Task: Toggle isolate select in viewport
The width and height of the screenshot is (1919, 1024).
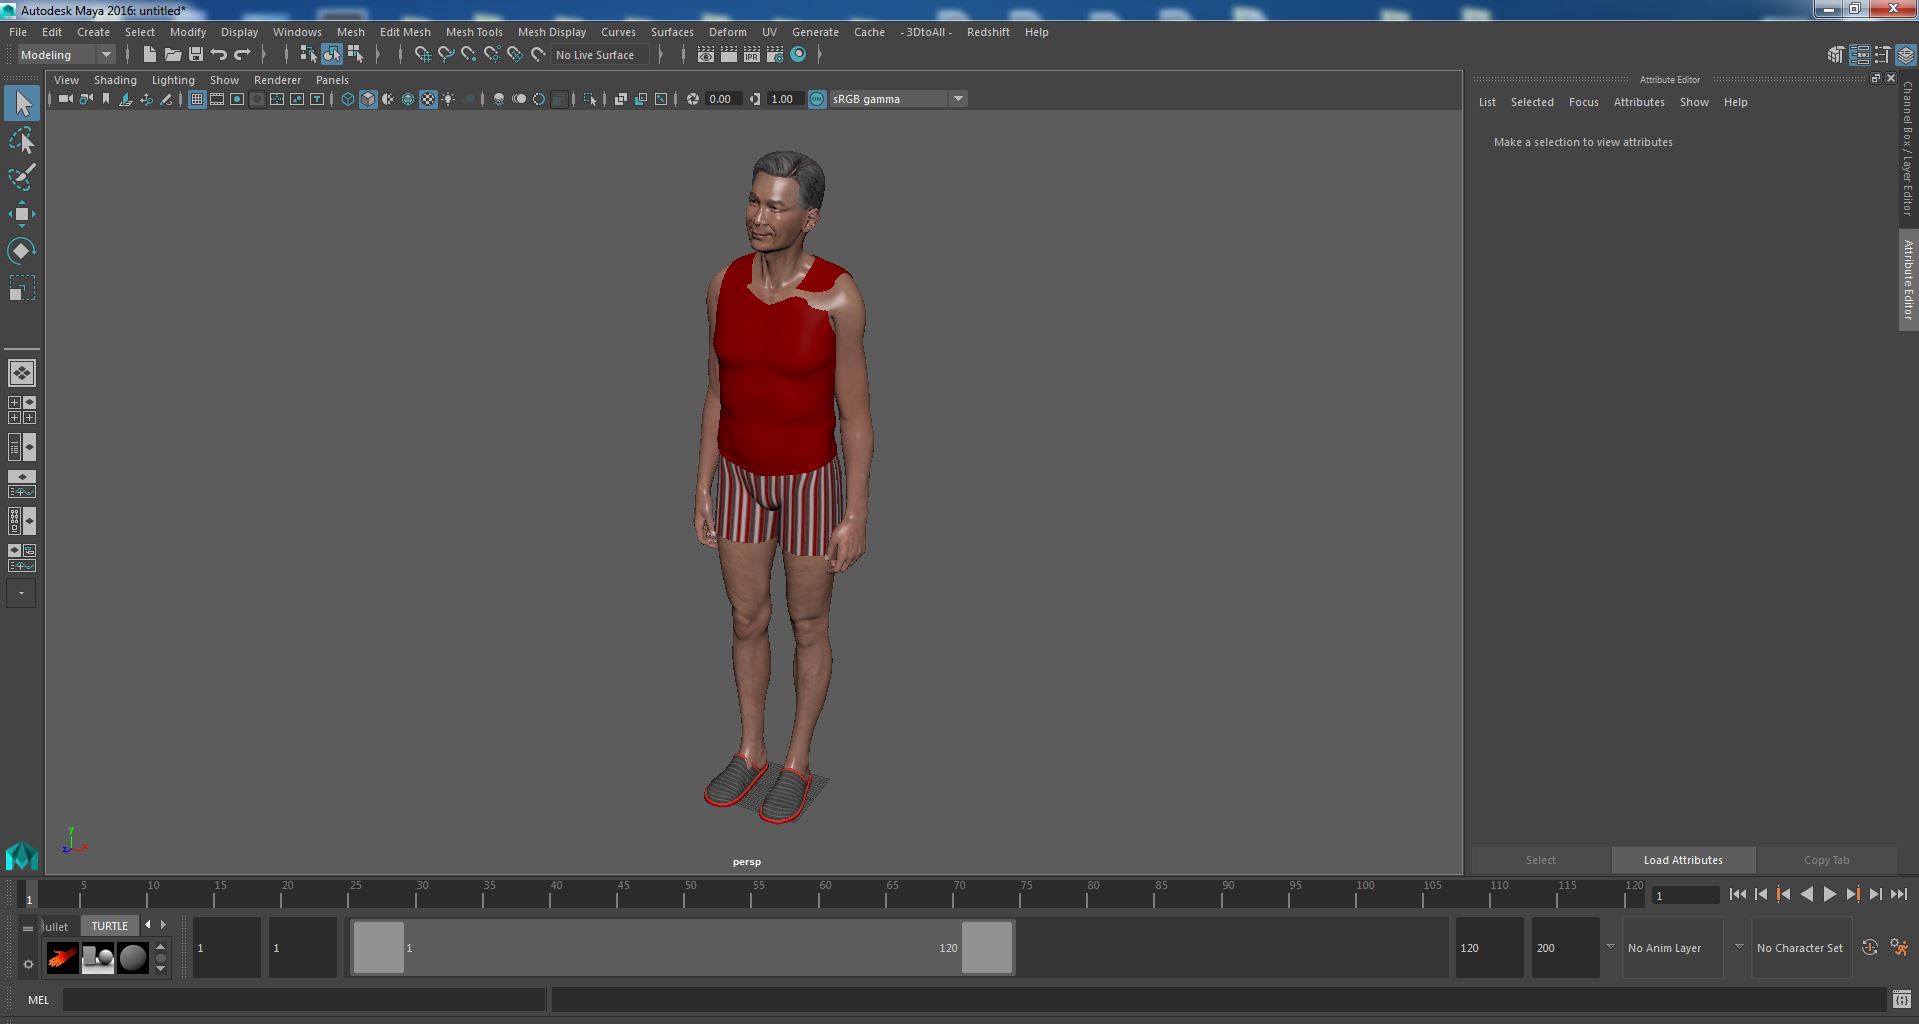Action: [590, 99]
